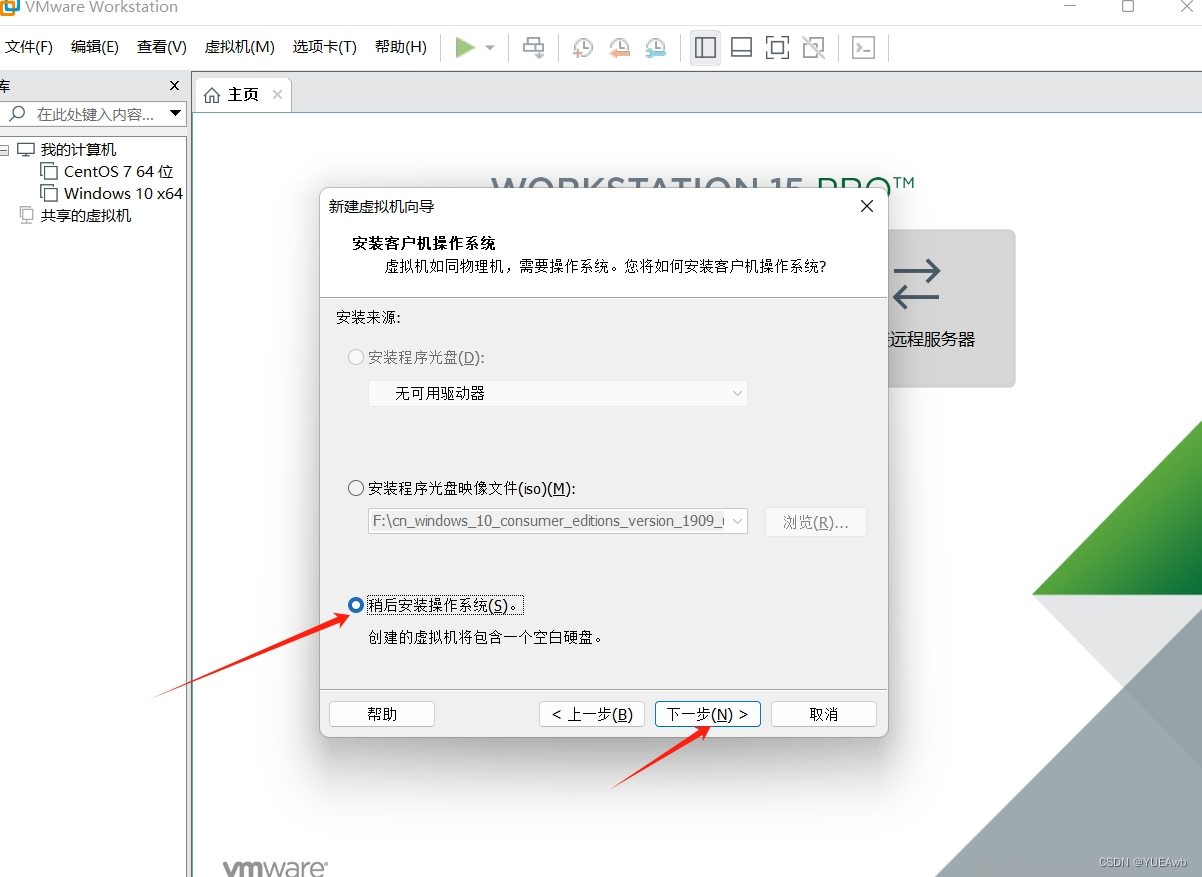The width and height of the screenshot is (1202, 877).
Task: Click the green power-on play icon
Action: point(465,47)
